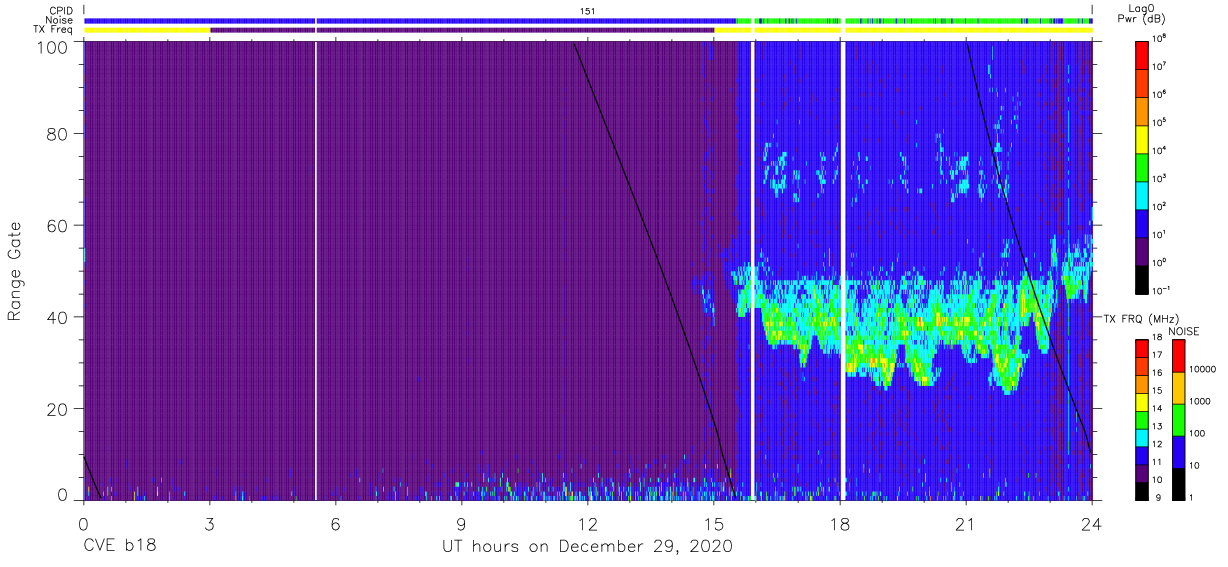Click the CPID value 151

(x=588, y=11)
